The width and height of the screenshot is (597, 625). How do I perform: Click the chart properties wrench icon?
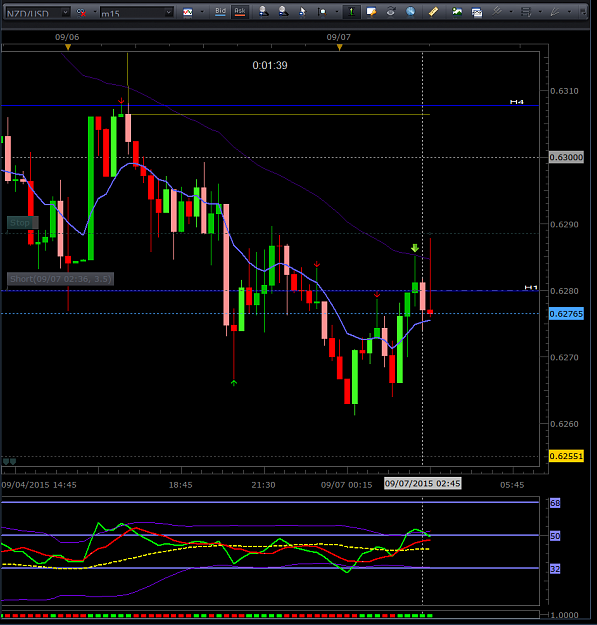click(x=371, y=12)
